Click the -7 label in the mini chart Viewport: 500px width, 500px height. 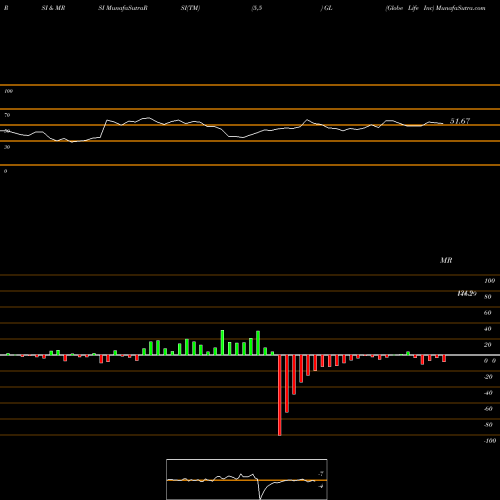click(x=321, y=473)
